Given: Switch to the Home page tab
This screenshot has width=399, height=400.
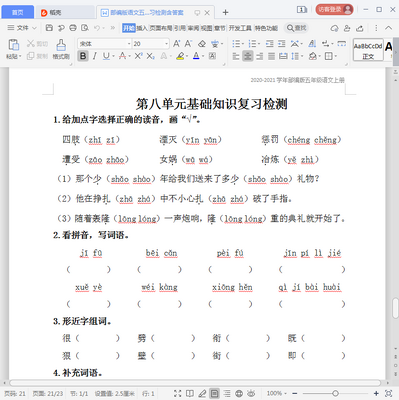Looking at the screenshot, I should [18, 12].
